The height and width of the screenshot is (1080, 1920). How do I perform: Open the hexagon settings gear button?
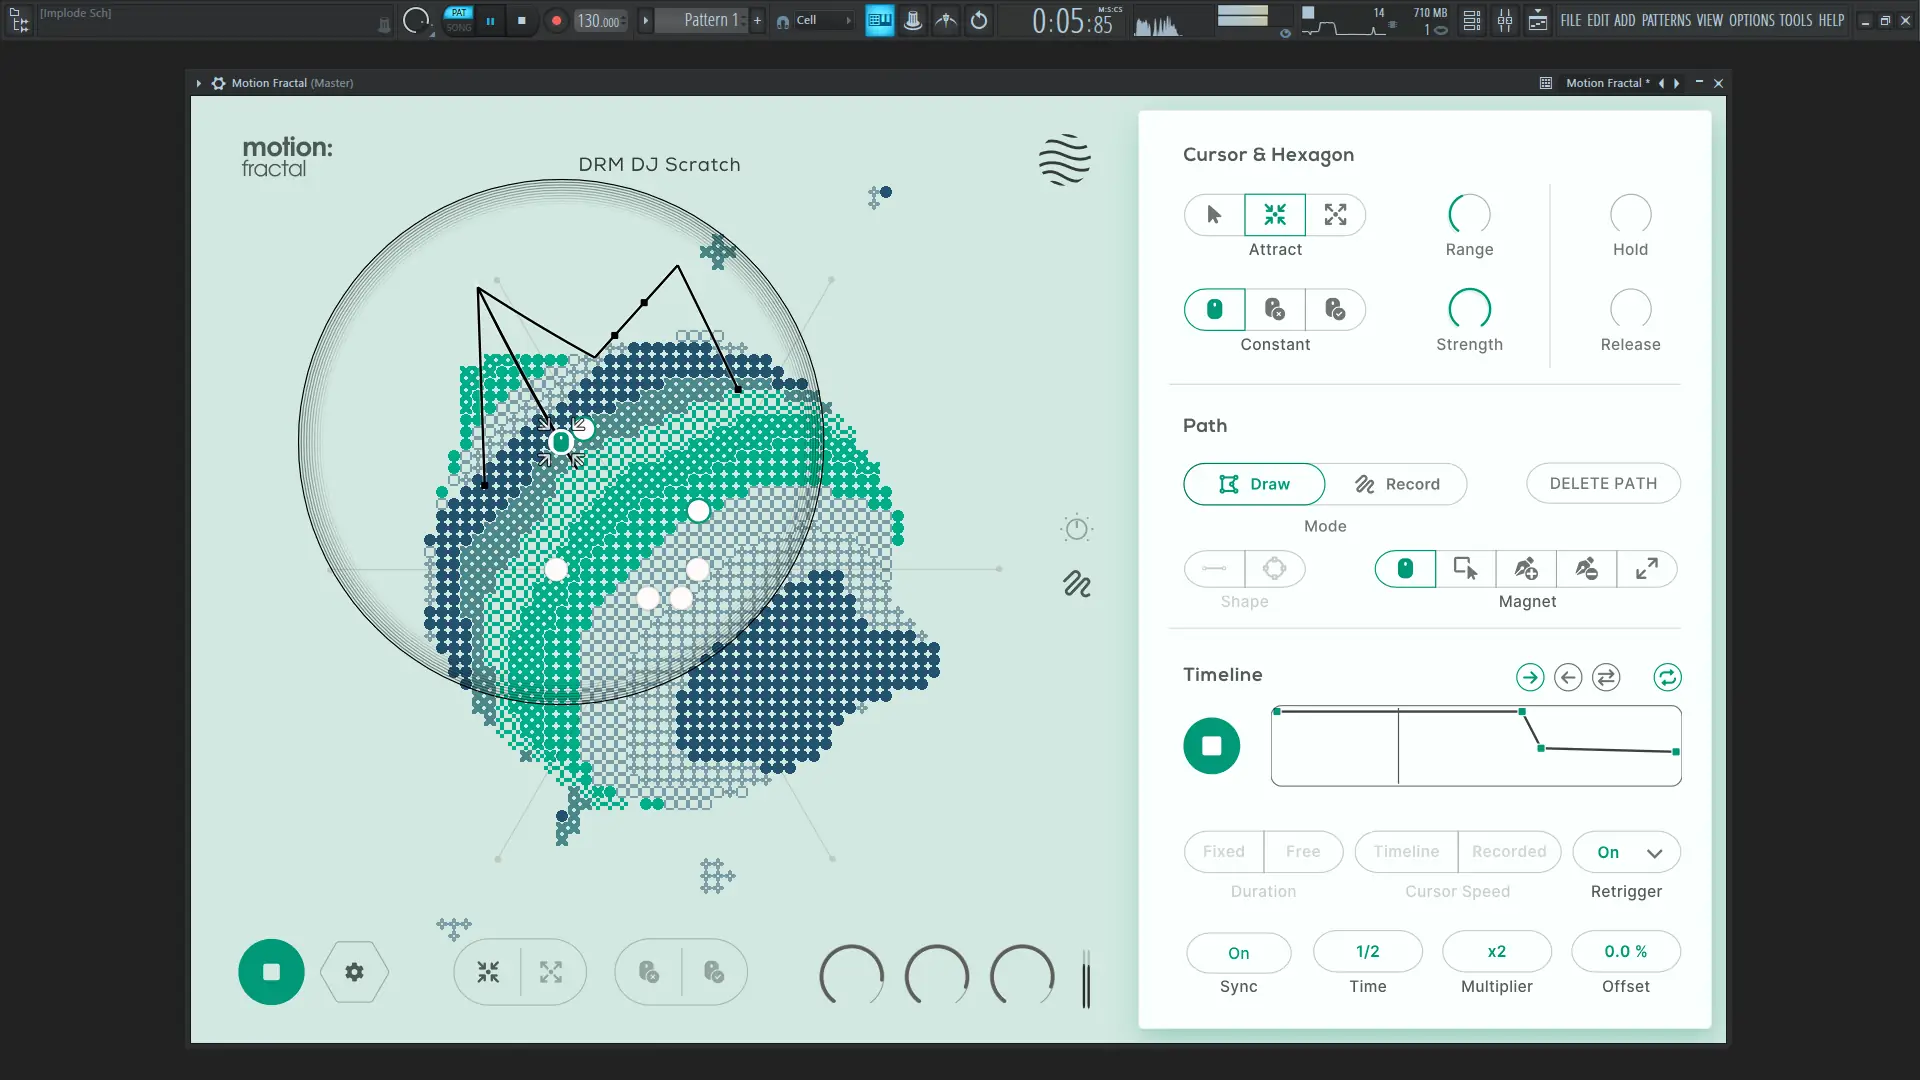[354, 972]
